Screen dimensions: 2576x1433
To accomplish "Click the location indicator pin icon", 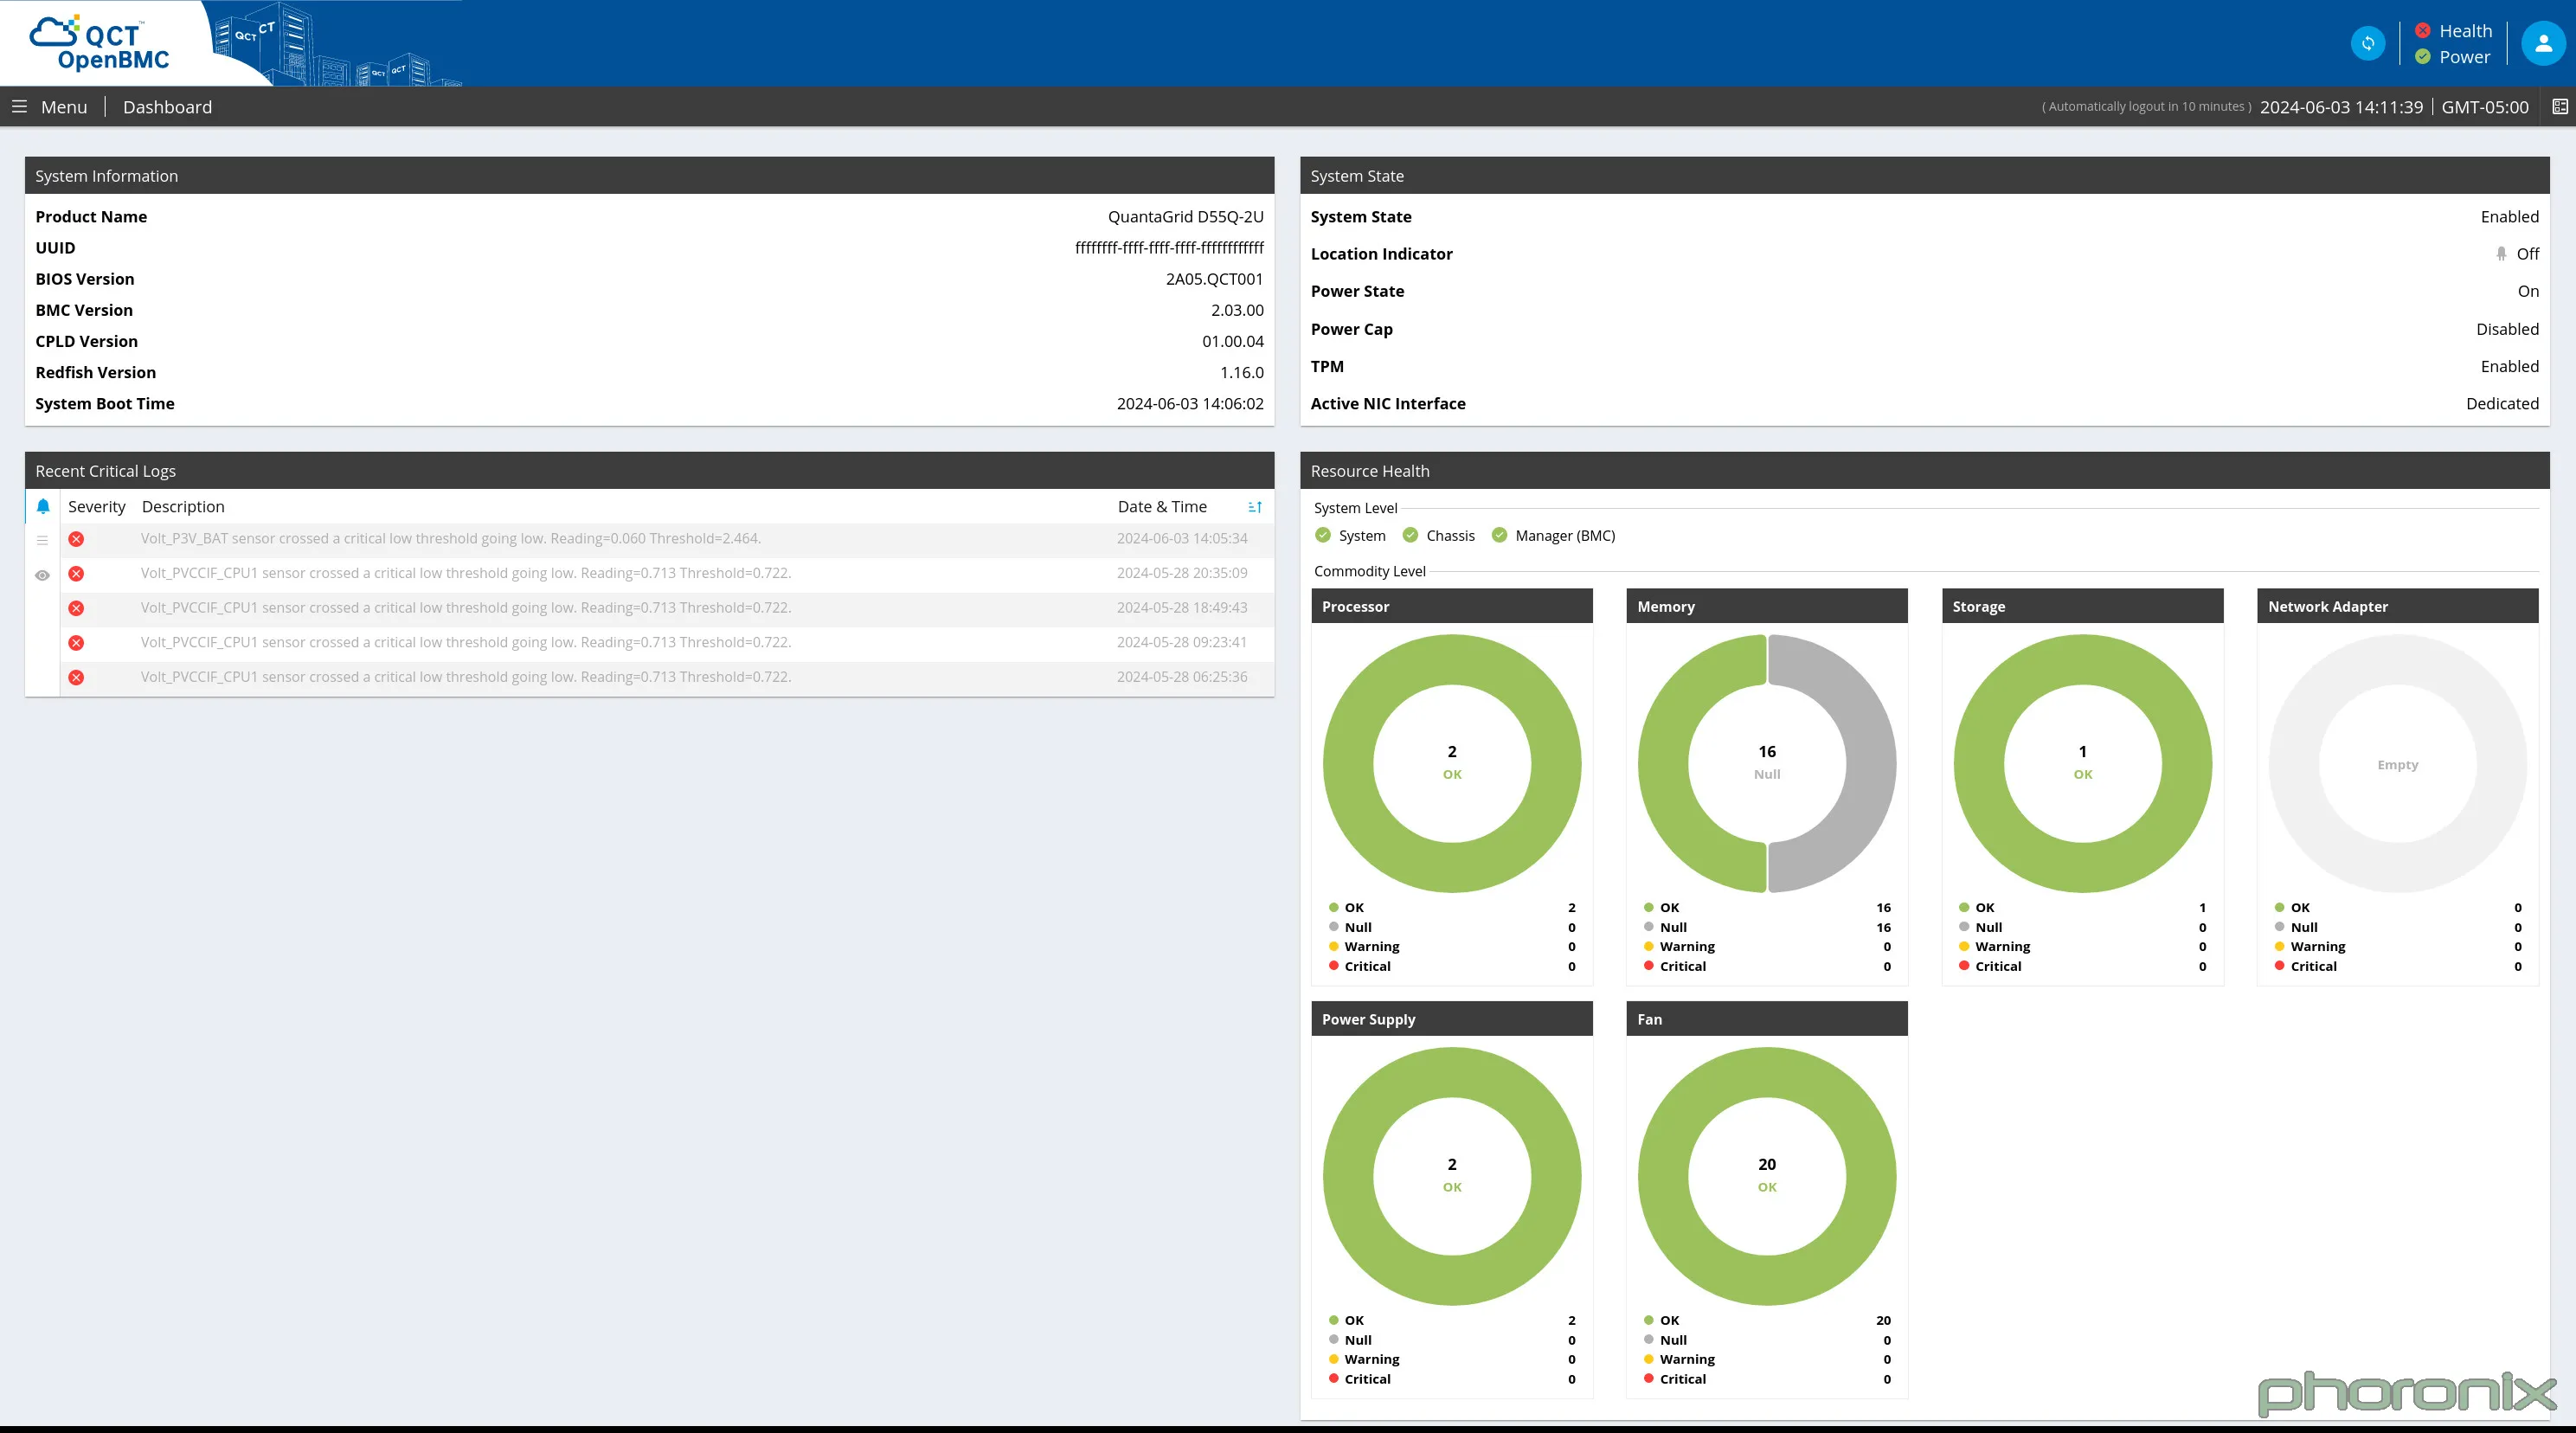I will click(2499, 253).
